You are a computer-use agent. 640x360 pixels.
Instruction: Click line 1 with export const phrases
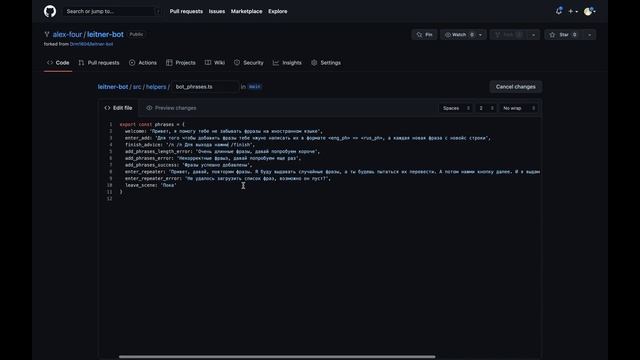point(152,124)
